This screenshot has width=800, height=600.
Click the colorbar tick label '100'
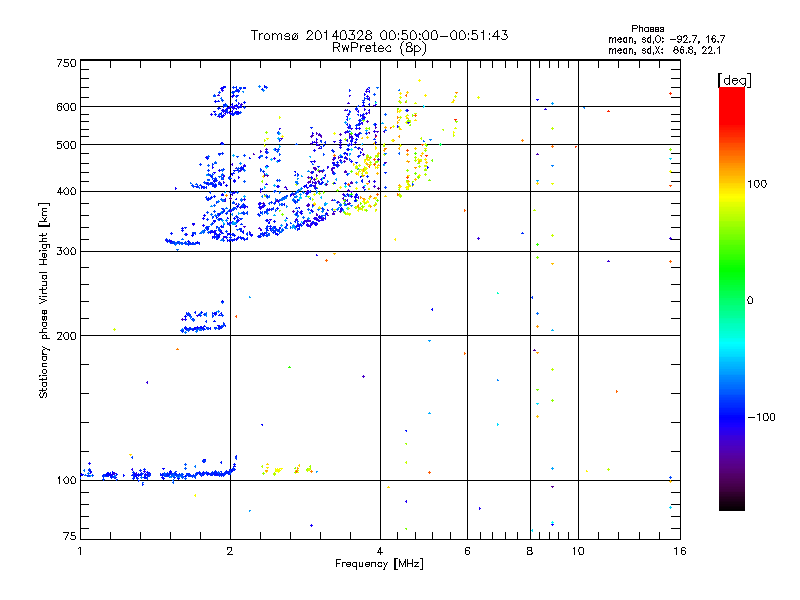click(x=757, y=184)
